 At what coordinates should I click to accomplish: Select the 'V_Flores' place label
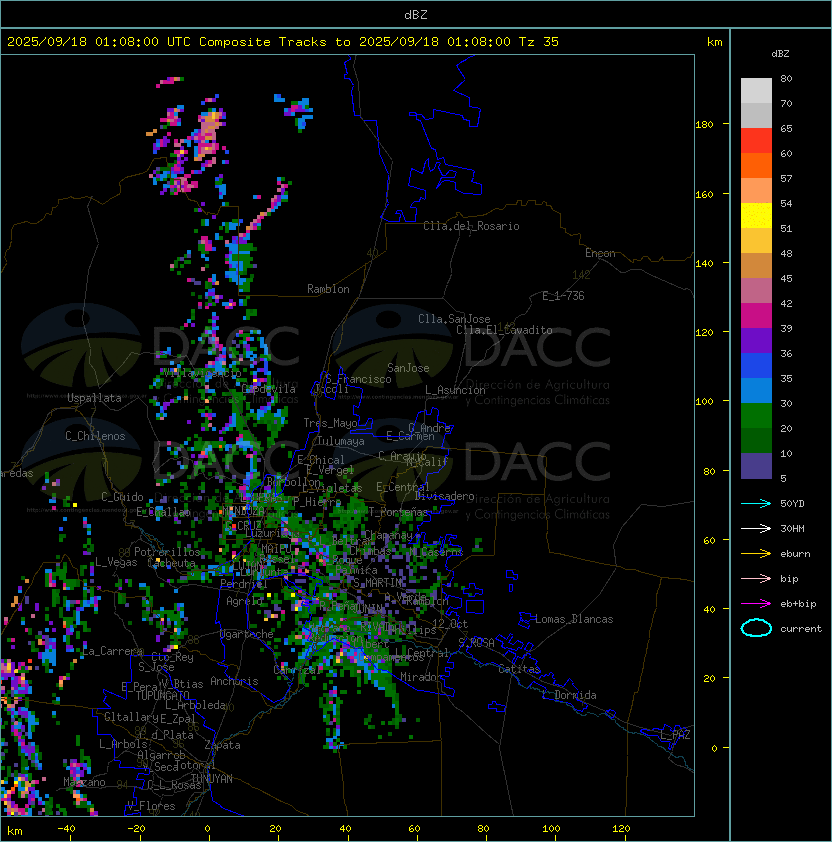151,806
